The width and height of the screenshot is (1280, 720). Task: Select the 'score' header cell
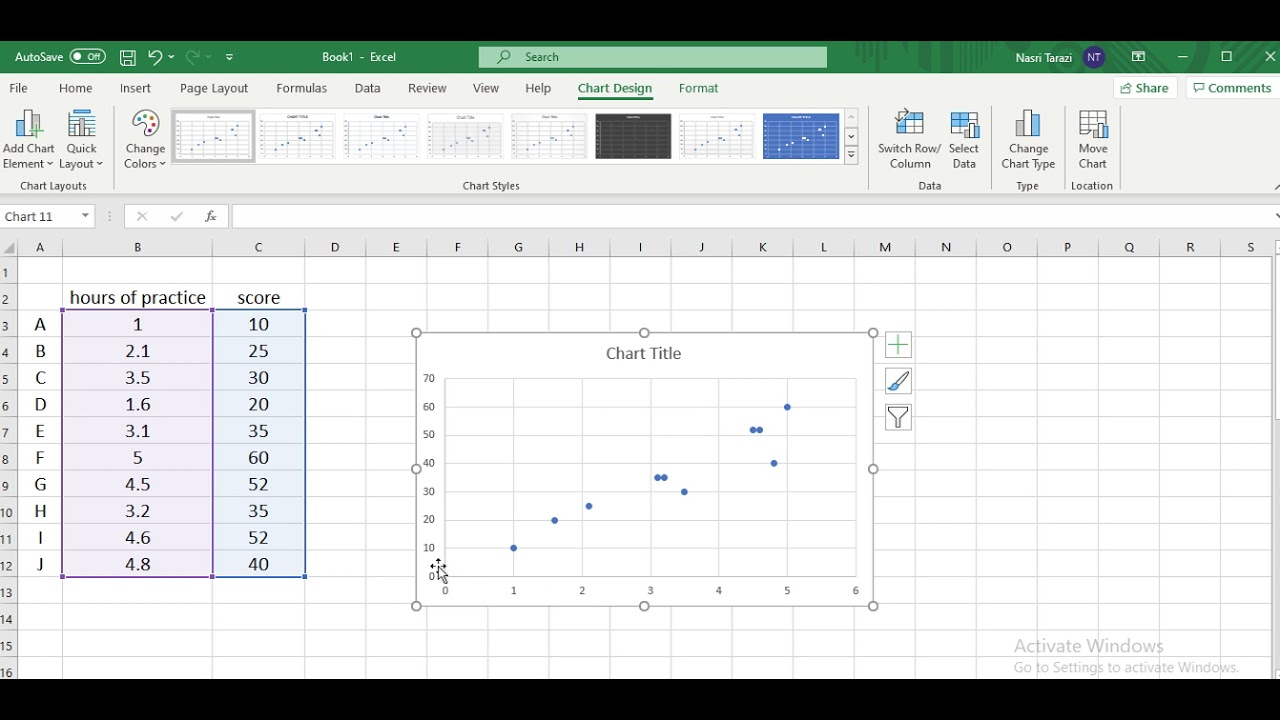pyautogui.click(x=258, y=298)
